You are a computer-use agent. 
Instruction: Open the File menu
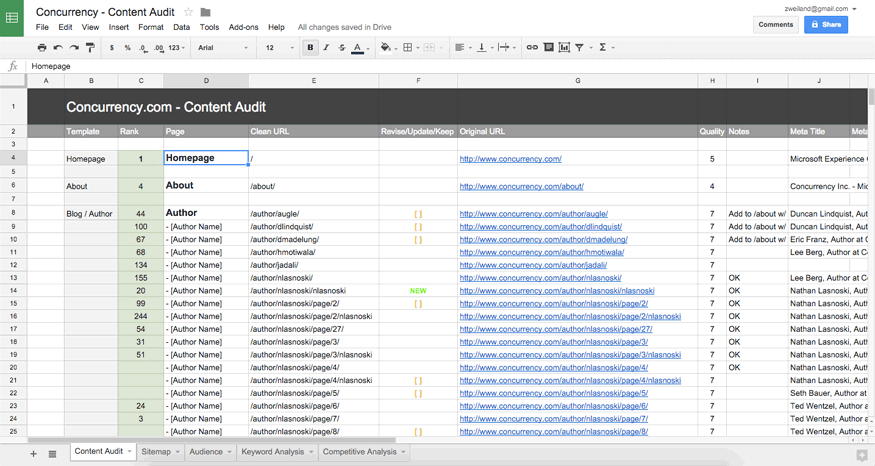pyautogui.click(x=42, y=27)
